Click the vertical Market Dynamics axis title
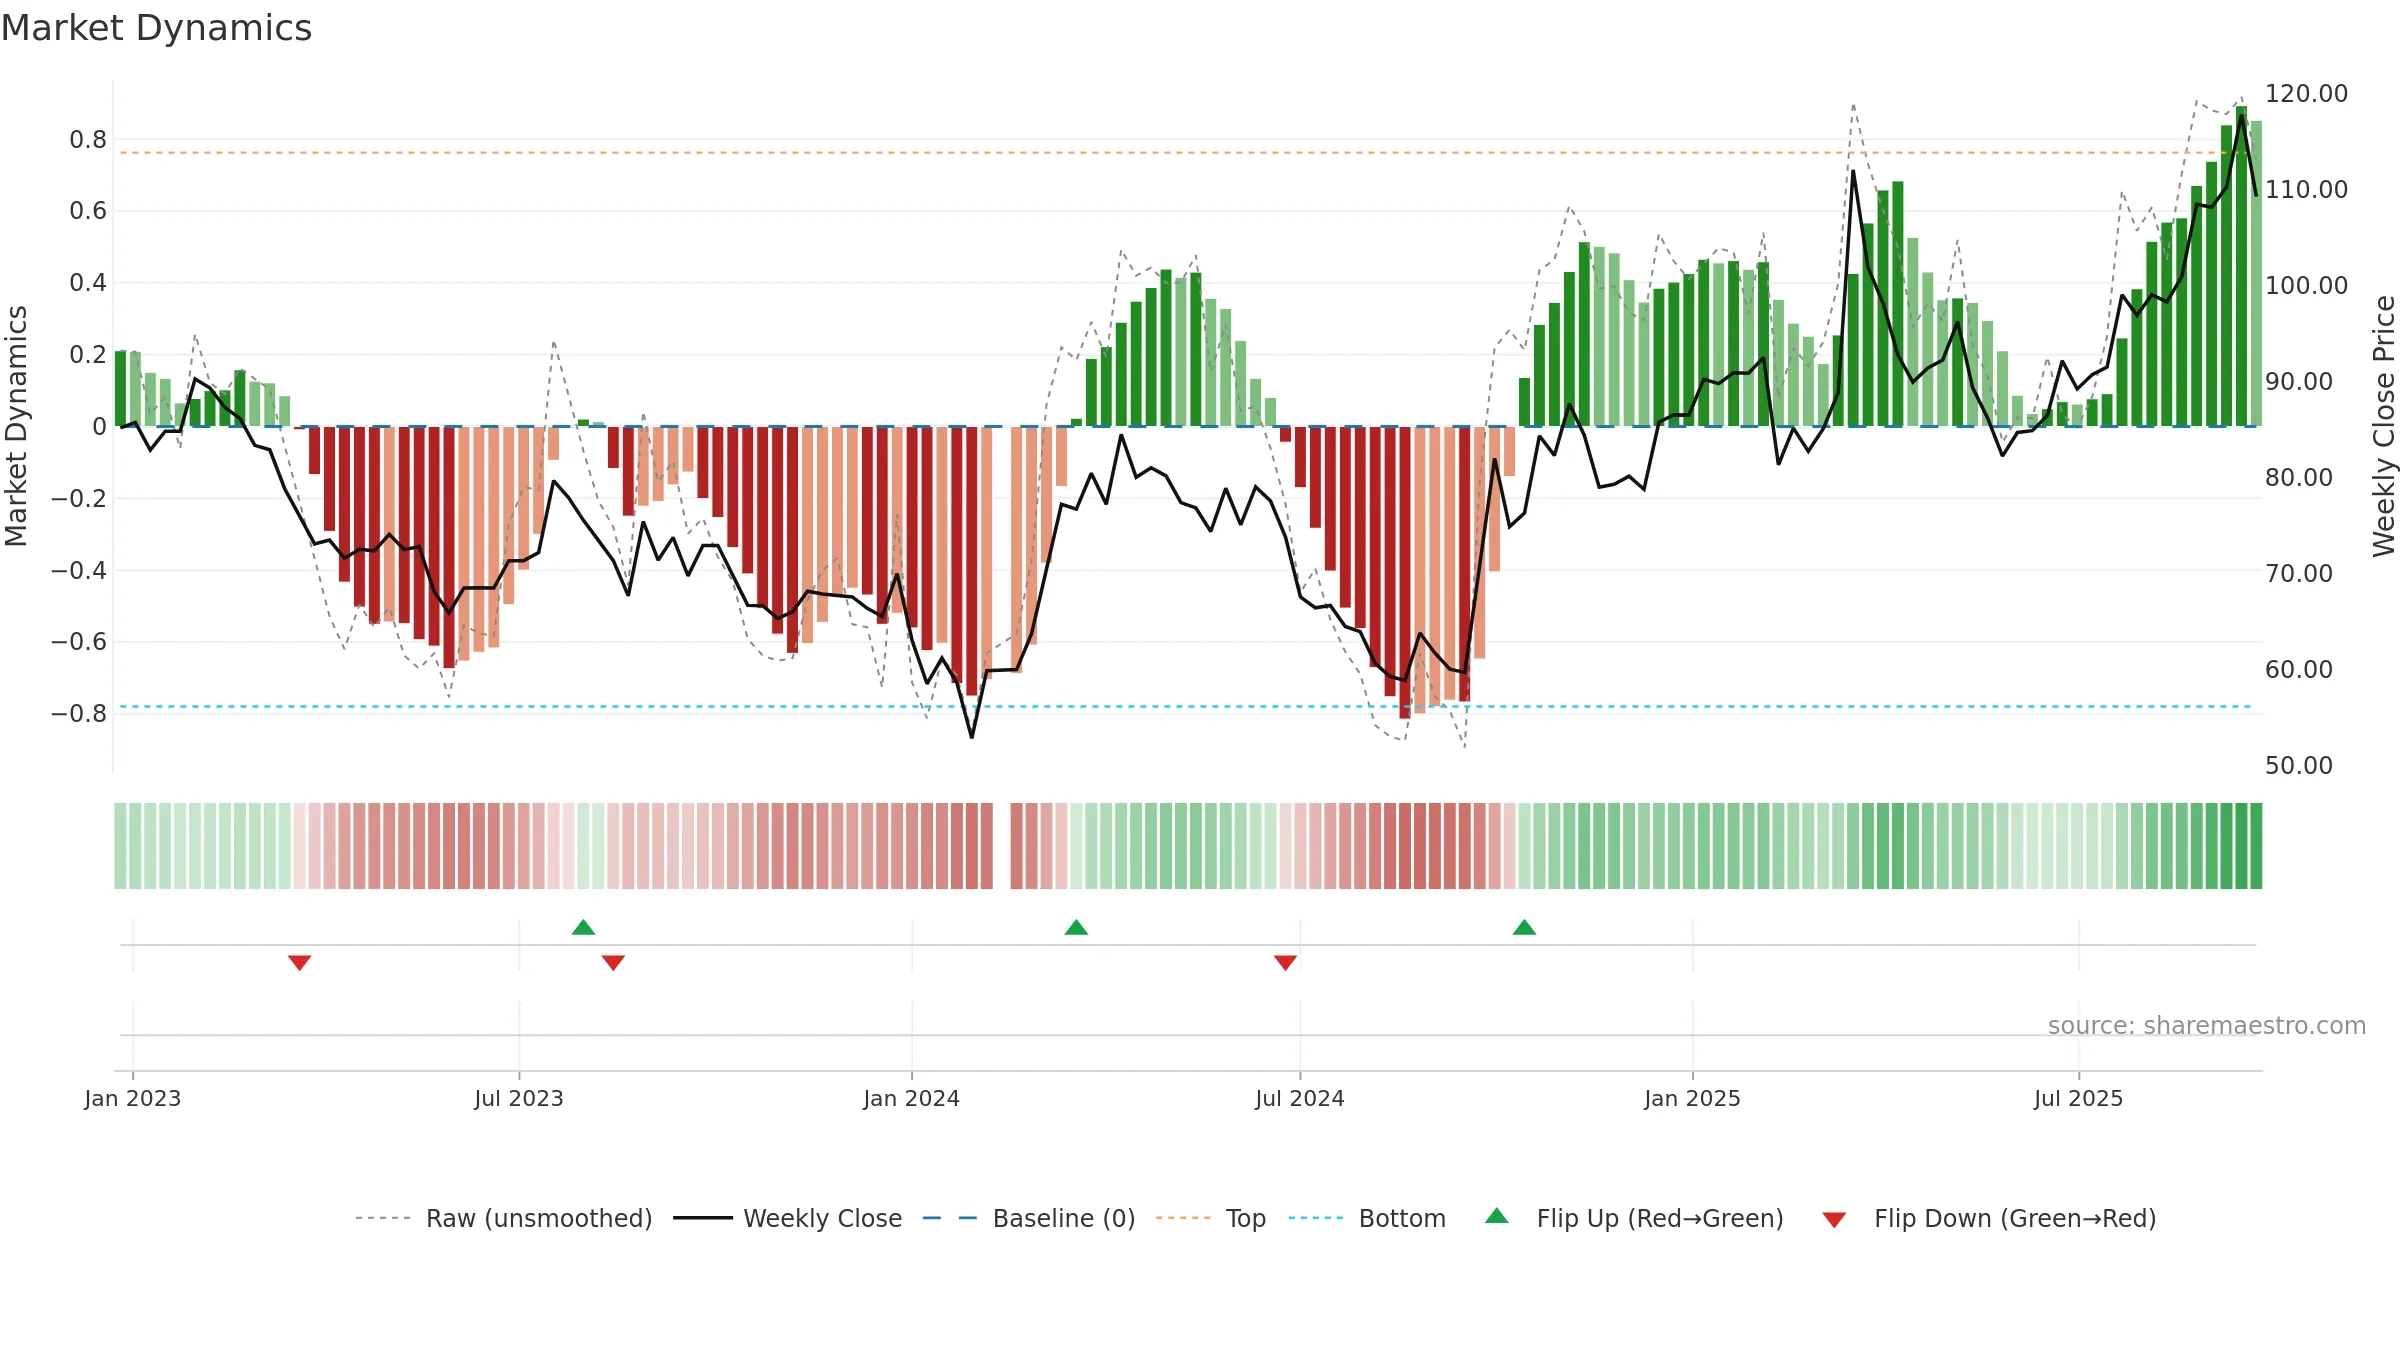Image resolution: width=2400 pixels, height=1350 pixels. coord(16,426)
